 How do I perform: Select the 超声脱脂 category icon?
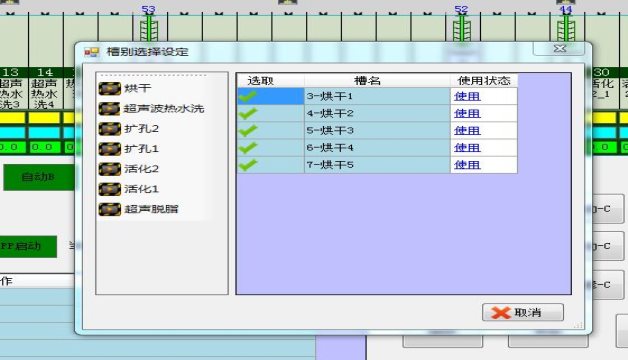pos(109,209)
